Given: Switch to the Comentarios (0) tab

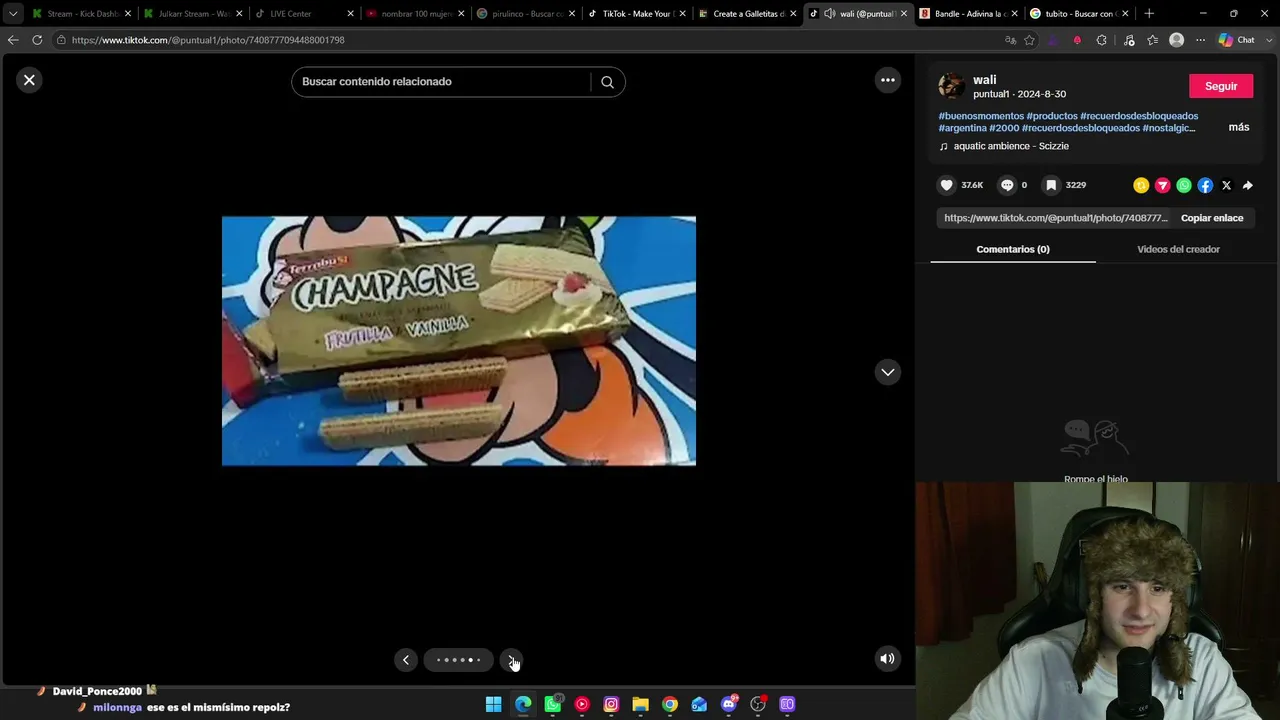Looking at the screenshot, I should click(x=1013, y=249).
